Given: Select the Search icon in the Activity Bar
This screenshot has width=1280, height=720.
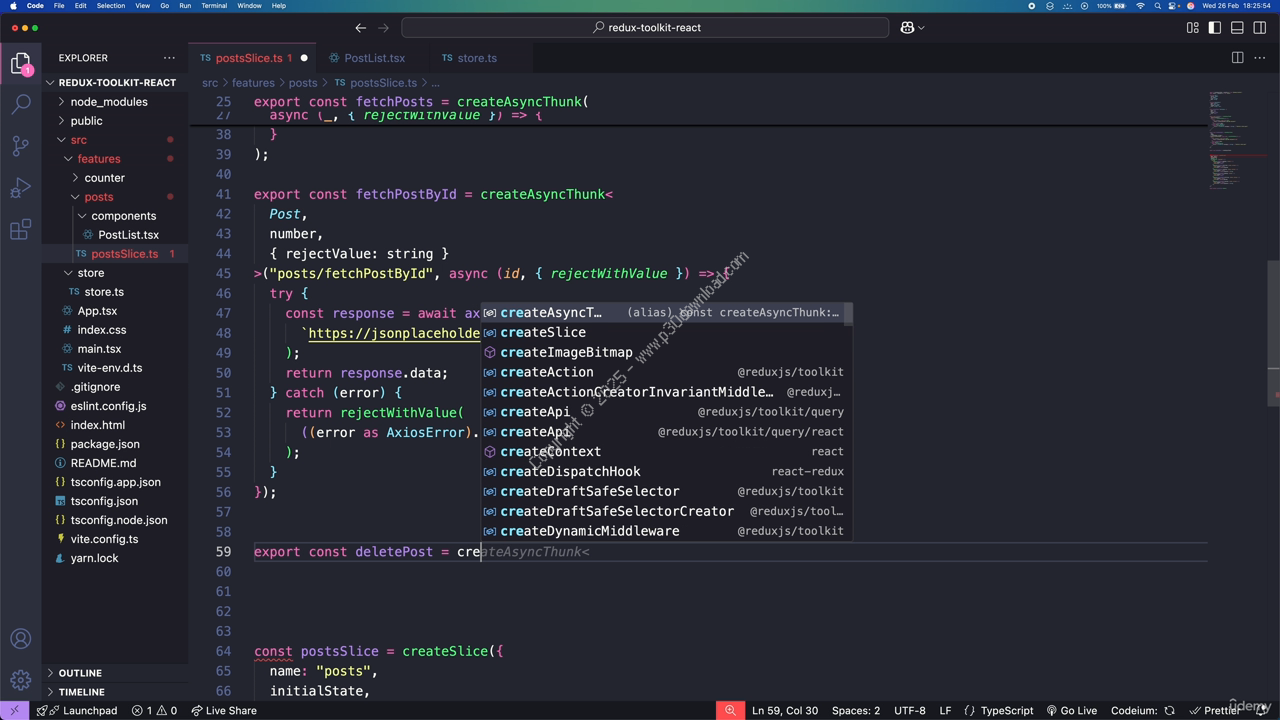Looking at the screenshot, I should [x=21, y=103].
